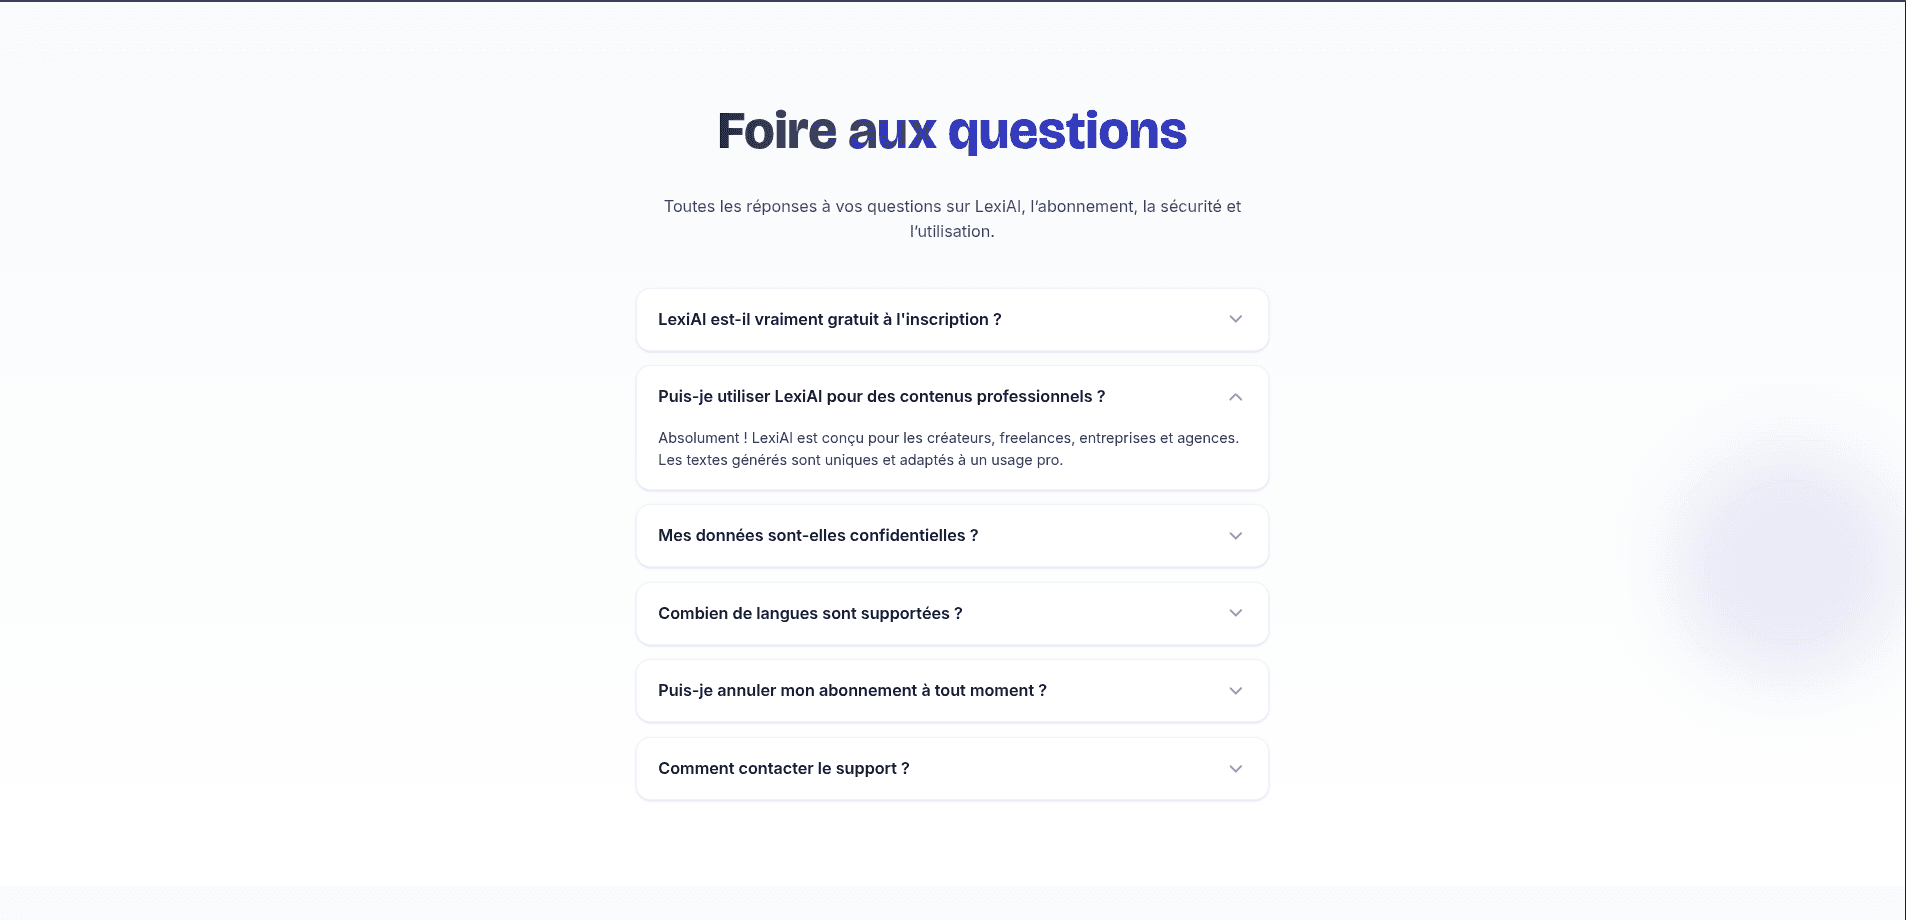This screenshot has width=1906, height=920.
Task: Click the chevron on the cancel subscription question
Action: [x=1236, y=691]
